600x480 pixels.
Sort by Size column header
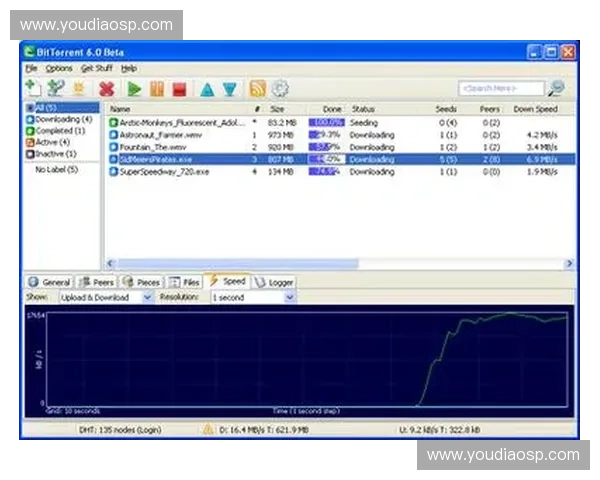pos(277,109)
